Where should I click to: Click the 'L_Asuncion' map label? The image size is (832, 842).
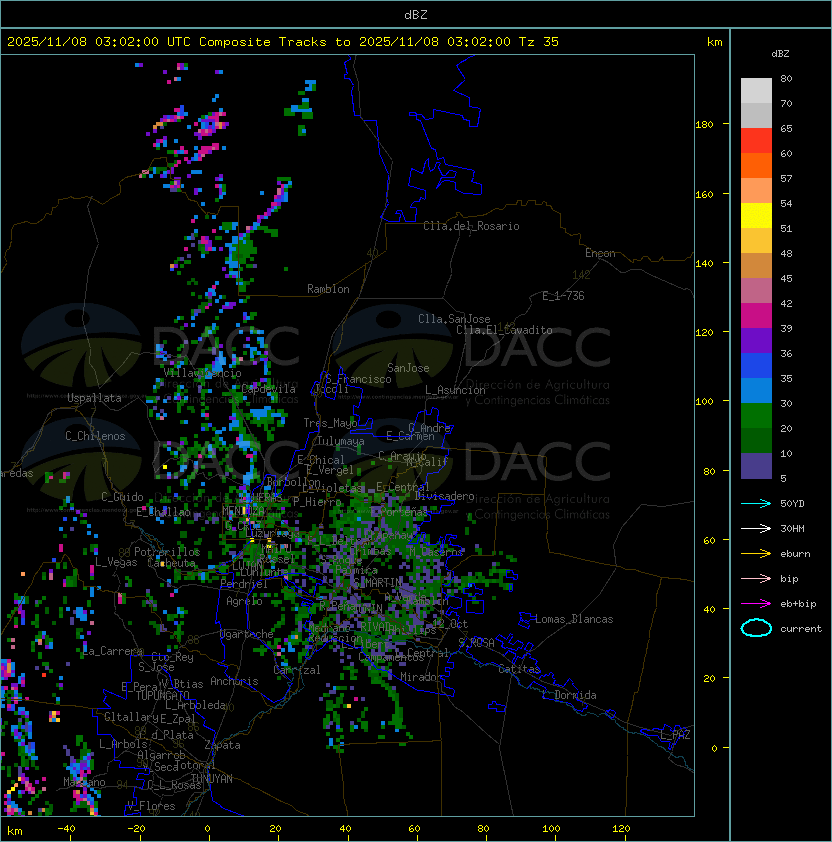click(455, 390)
